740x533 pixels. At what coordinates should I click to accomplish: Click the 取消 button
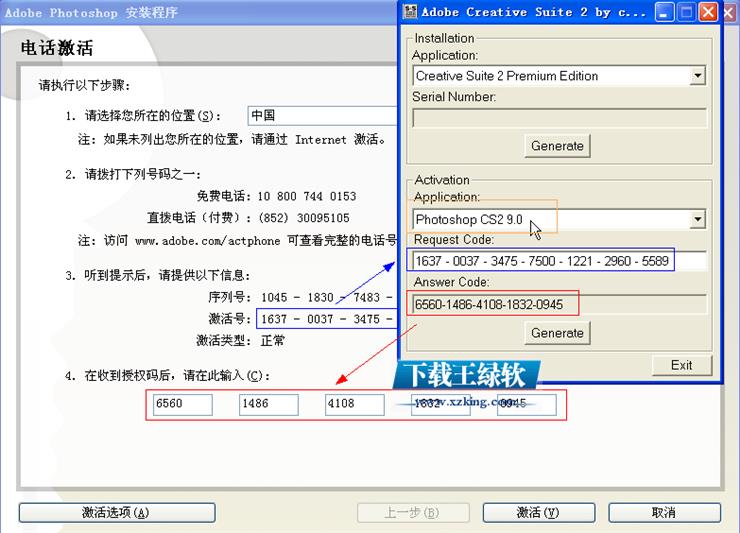click(x=664, y=513)
